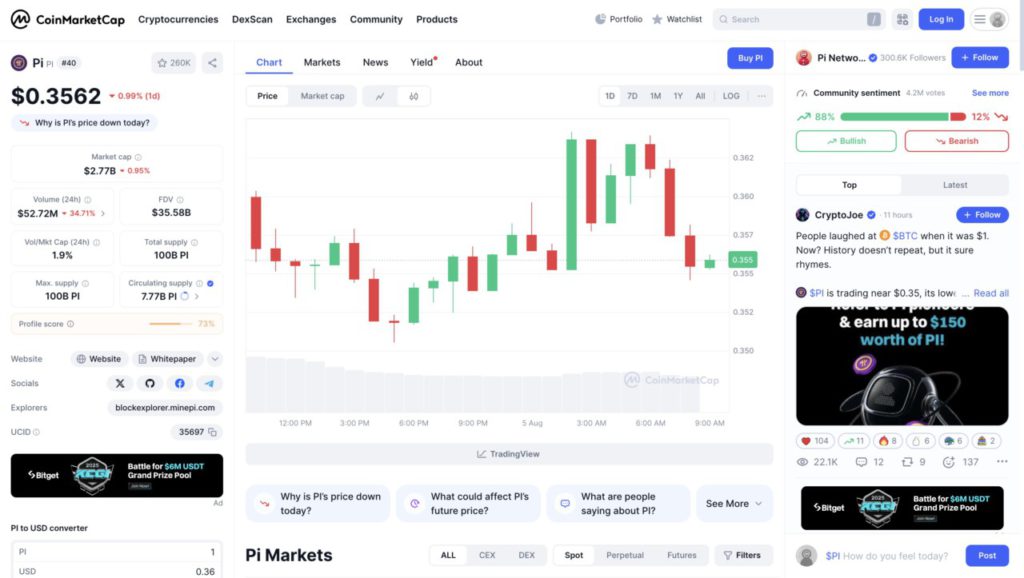Click the share icon beside Pi name
This screenshot has height=578, width=1024.
click(x=212, y=63)
